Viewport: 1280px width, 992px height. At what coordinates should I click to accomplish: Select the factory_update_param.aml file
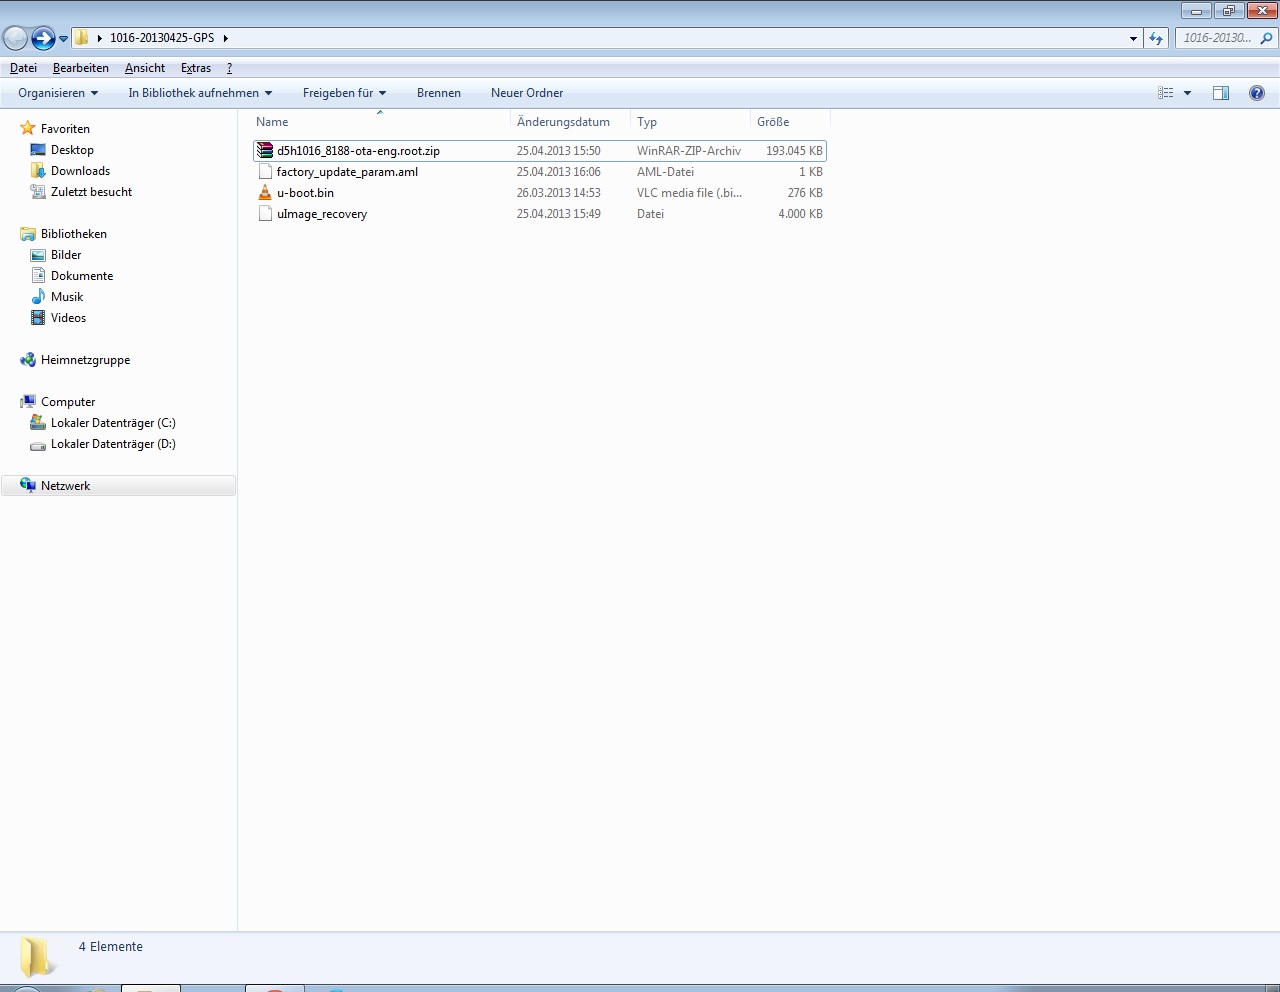pos(347,172)
